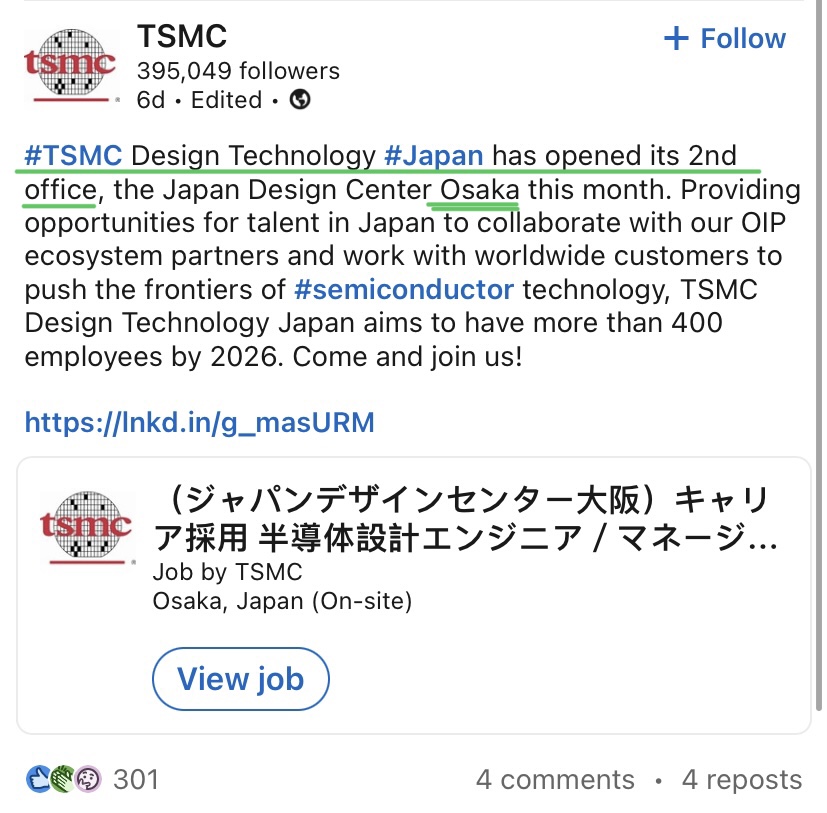
Task: View the 301 reactions count
Action: click(136, 779)
